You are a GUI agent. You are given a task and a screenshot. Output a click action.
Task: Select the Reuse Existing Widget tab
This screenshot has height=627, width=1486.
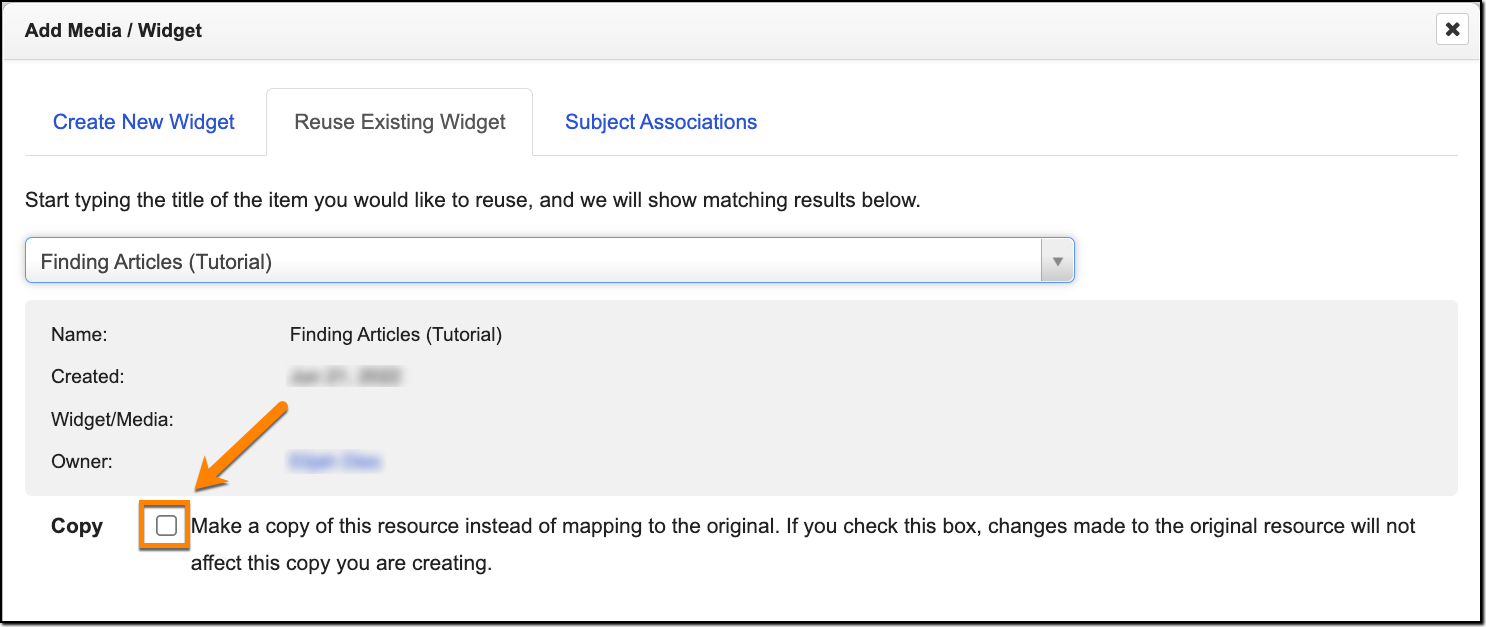coord(400,122)
